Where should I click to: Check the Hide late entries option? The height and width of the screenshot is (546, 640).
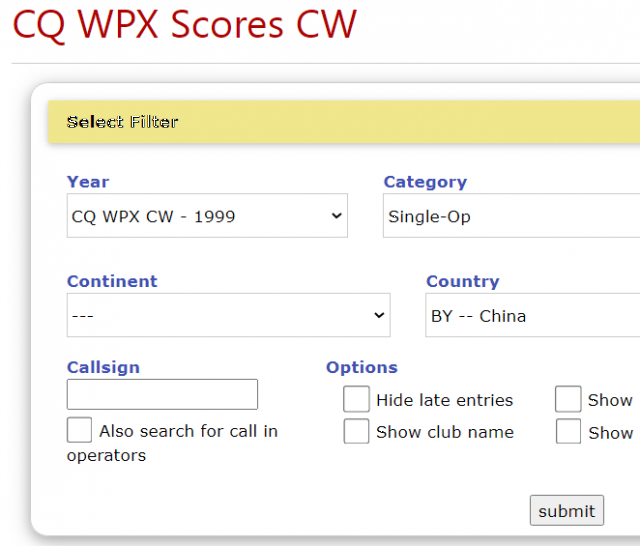(x=356, y=399)
